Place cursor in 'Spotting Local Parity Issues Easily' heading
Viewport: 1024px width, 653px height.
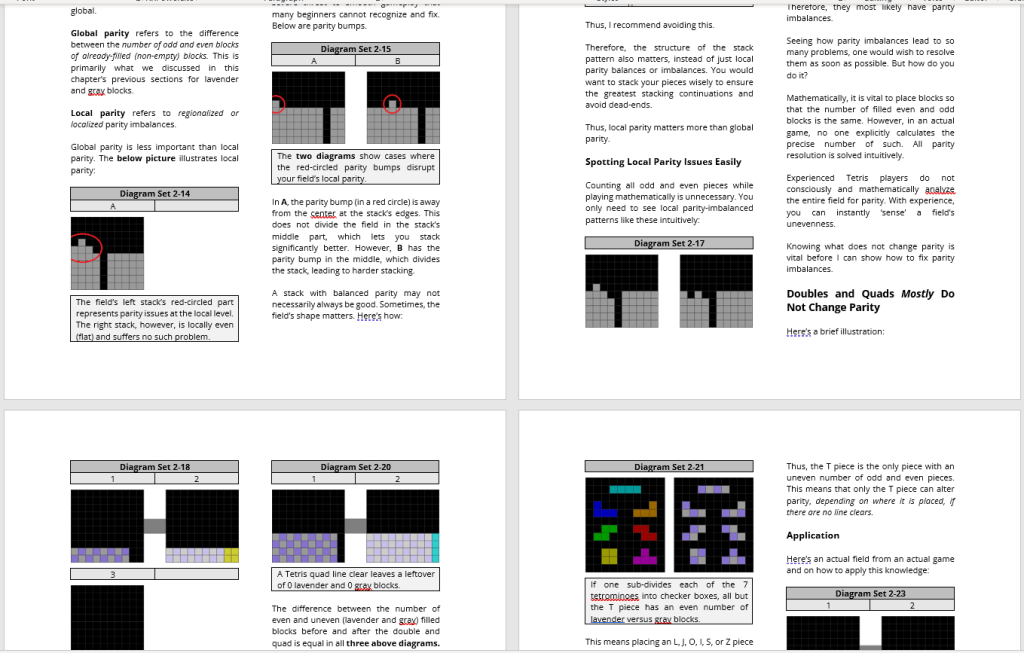pyautogui.click(x=663, y=162)
